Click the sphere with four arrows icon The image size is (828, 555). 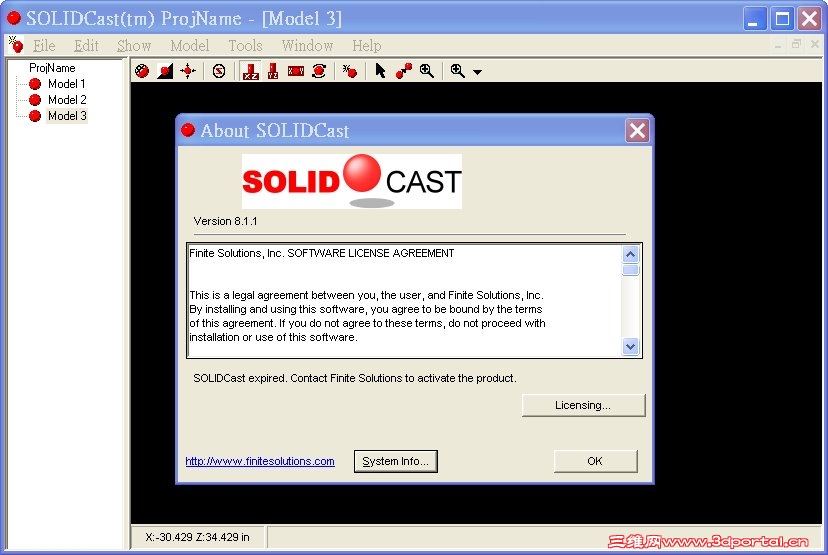[x=188, y=71]
